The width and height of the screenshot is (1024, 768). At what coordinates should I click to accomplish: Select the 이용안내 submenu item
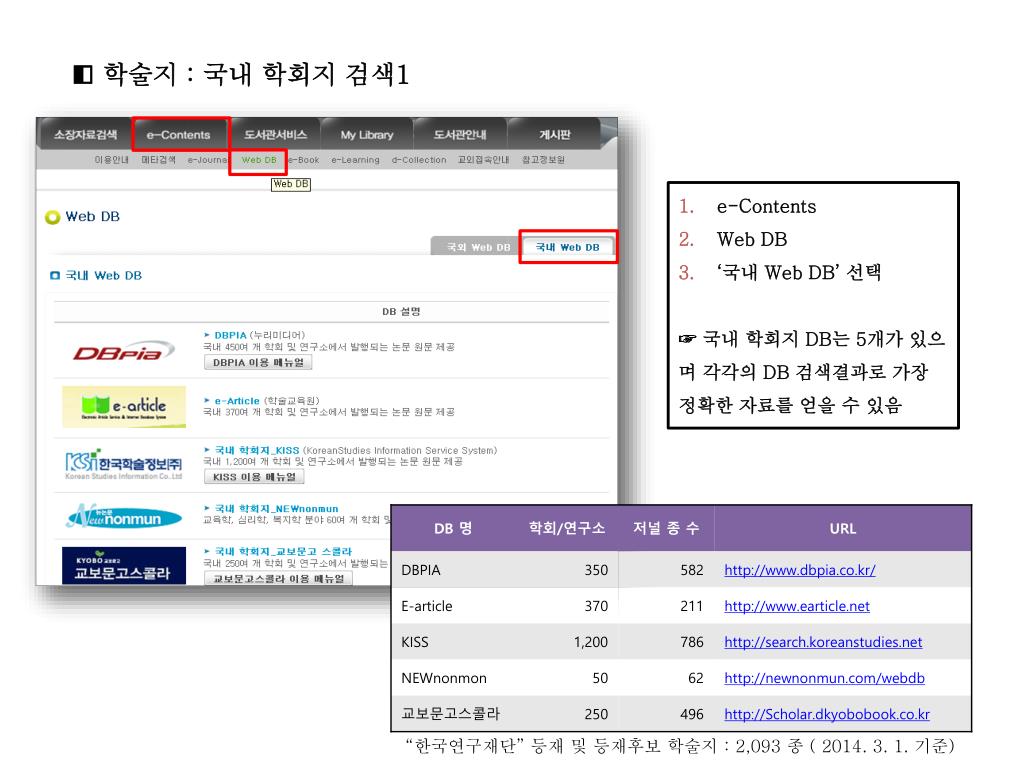tap(112, 159)
